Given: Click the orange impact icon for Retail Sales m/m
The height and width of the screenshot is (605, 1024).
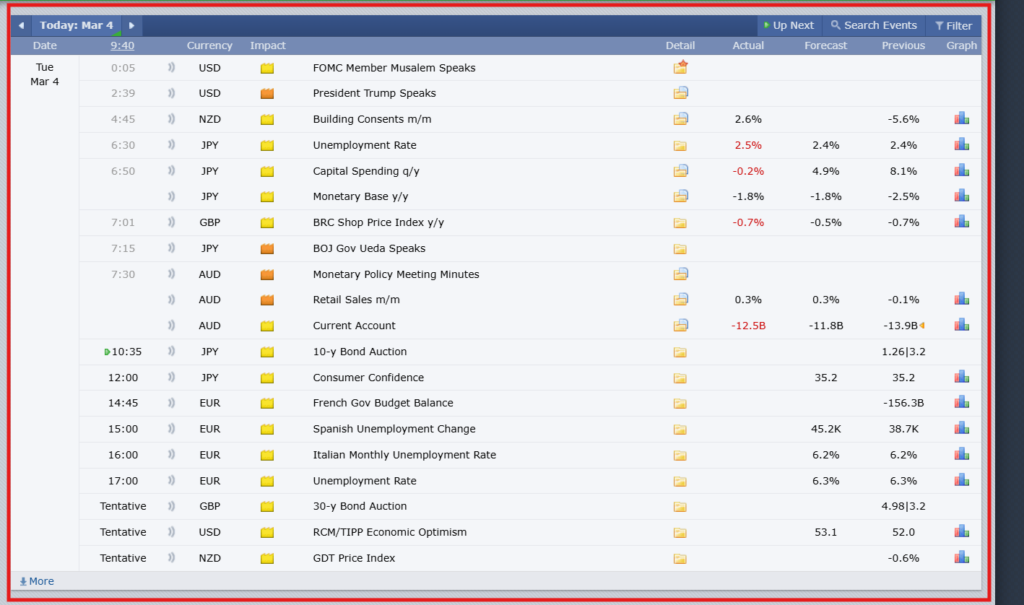Looking at the screenshot, I should [x=267, y=300].
